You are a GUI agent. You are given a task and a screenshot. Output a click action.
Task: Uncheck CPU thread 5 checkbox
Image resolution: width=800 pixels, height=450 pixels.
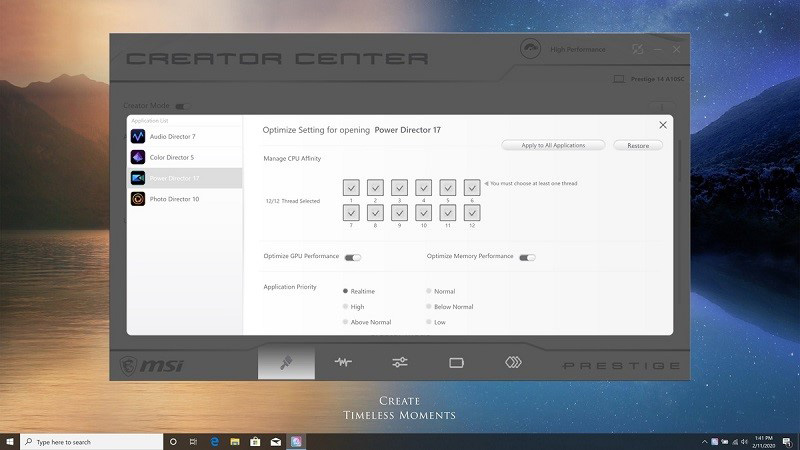447,188
